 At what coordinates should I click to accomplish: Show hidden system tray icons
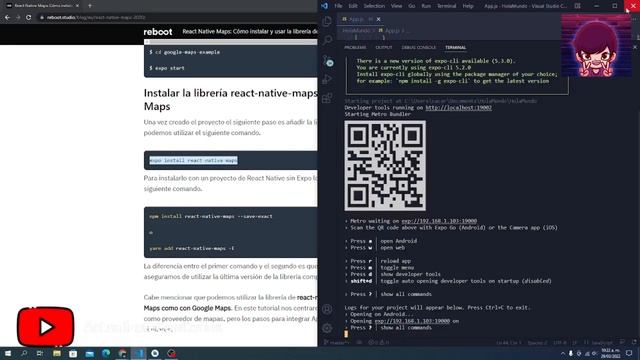click(563, 353)
